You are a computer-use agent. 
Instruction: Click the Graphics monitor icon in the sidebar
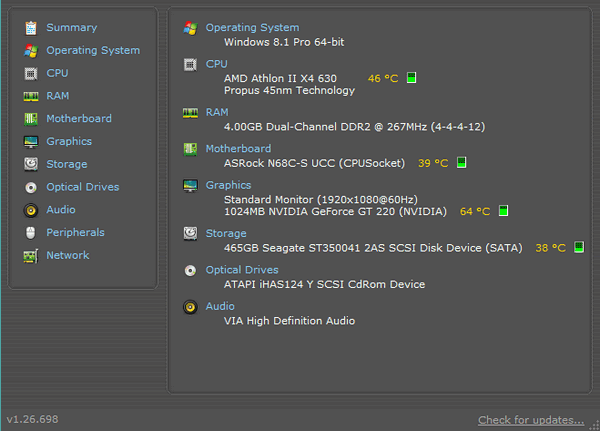point(31,142)
